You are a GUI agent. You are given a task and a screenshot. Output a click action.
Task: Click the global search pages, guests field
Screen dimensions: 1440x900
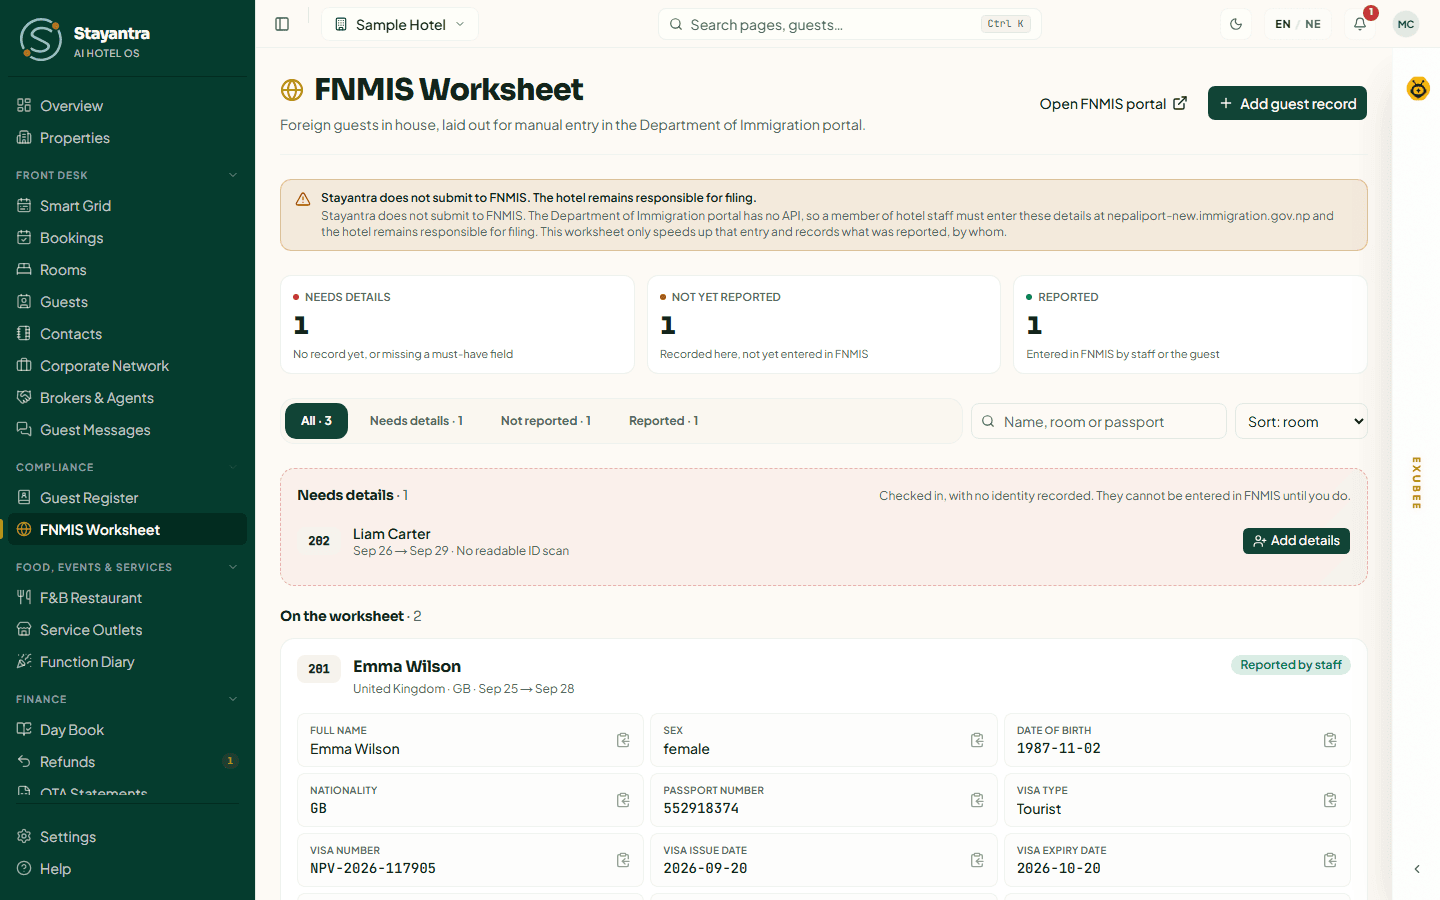(849, 24)
